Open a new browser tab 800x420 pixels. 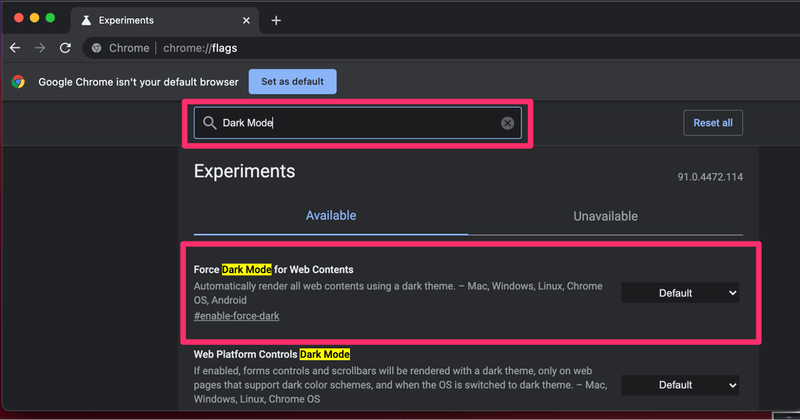tap(276, 20)
